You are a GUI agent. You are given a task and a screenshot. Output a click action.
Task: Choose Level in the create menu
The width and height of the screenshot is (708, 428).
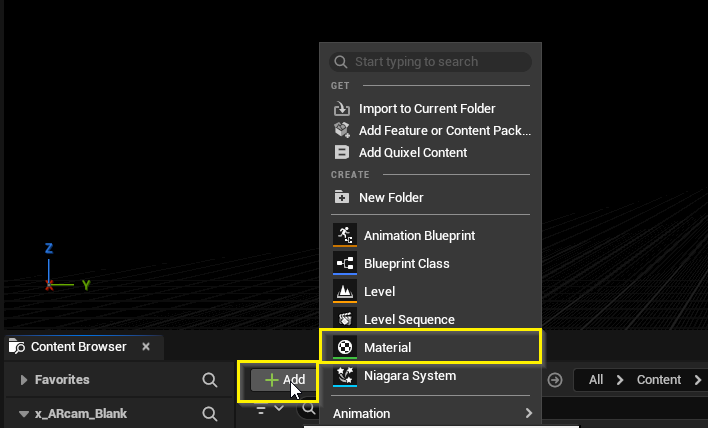point(379,292)
